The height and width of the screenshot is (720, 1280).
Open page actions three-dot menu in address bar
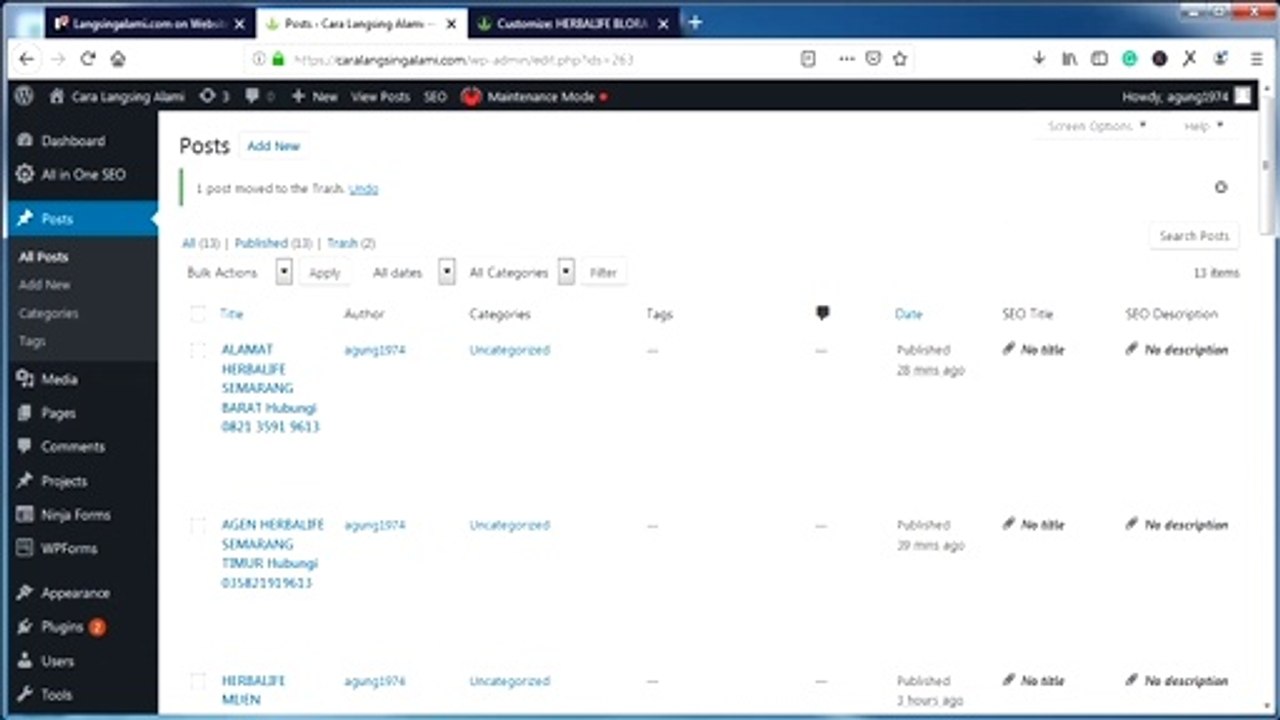[847, 60]
